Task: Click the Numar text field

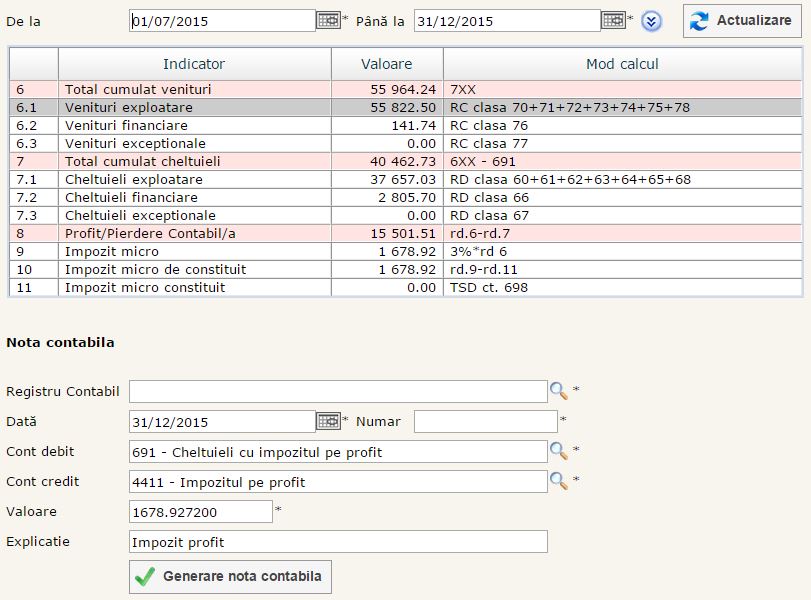Action: click(x=485, y=422)
